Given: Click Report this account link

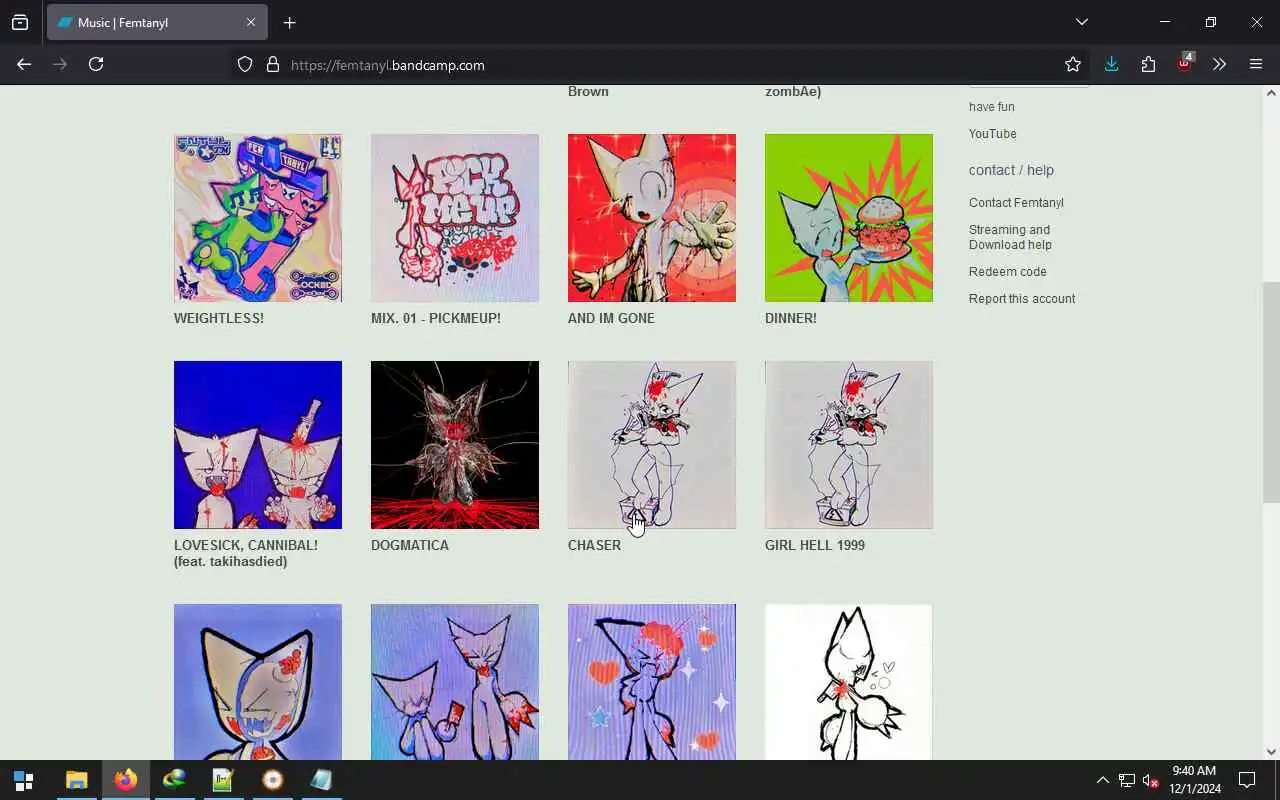Looking at the screenshot, I should [1022, 299].
